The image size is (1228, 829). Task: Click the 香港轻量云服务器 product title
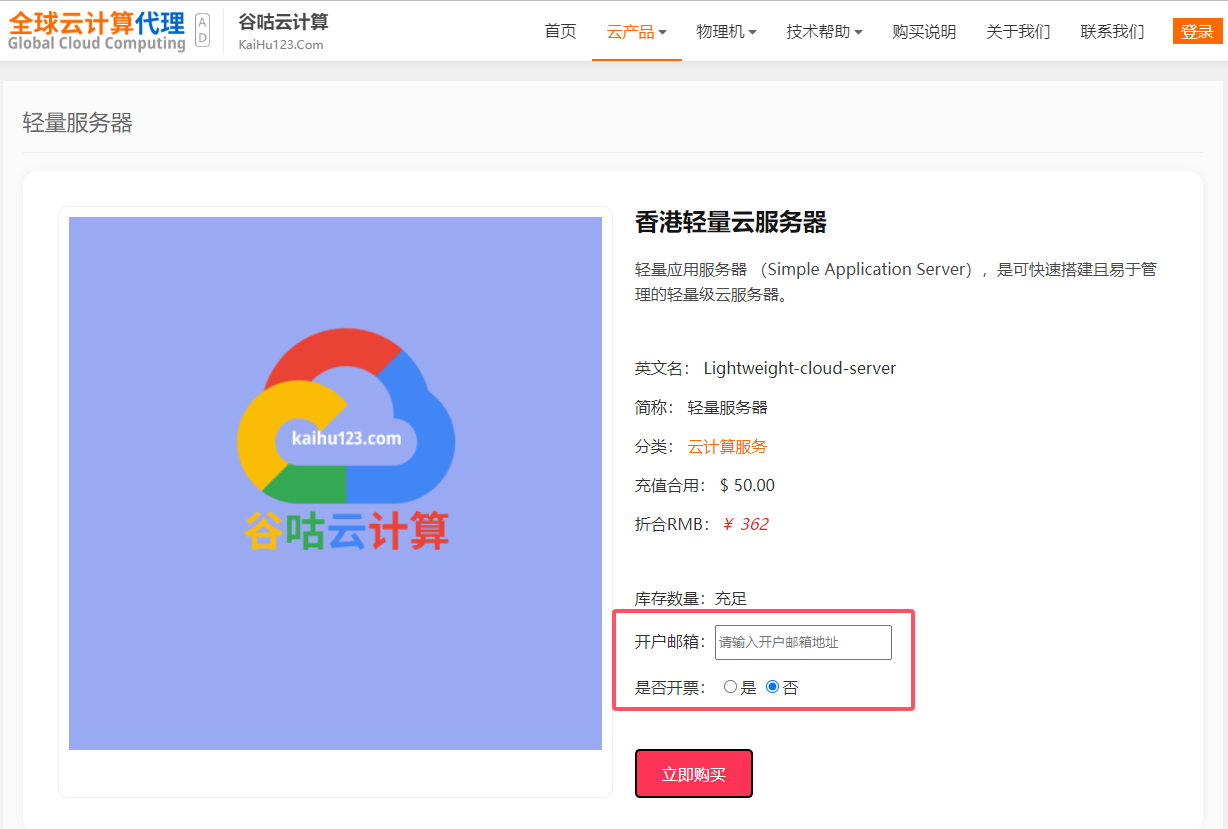(x=731, y=222)
